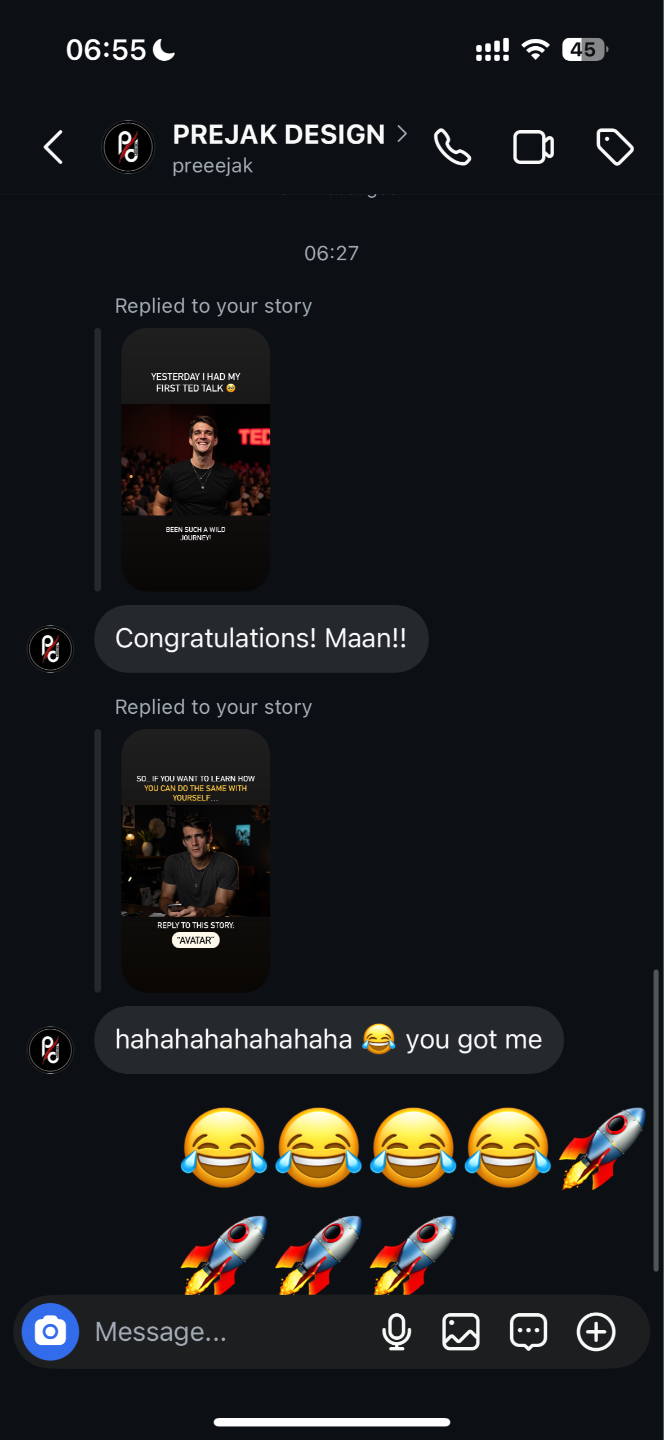
Task: Start a voice call with Prejak Design
Action: pos(452,148)
